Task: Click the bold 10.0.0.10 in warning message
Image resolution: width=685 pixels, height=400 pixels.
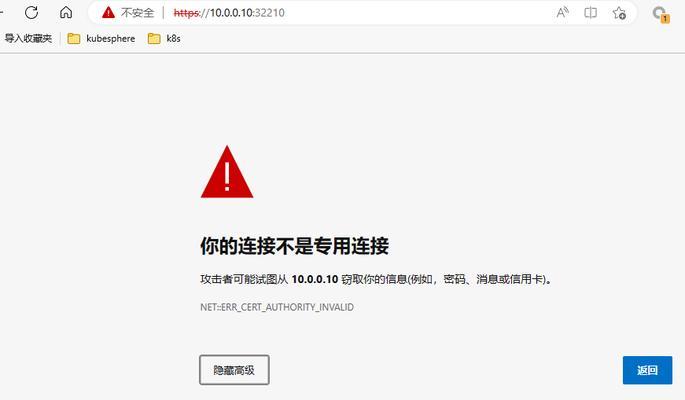Action: coord(315,279)
